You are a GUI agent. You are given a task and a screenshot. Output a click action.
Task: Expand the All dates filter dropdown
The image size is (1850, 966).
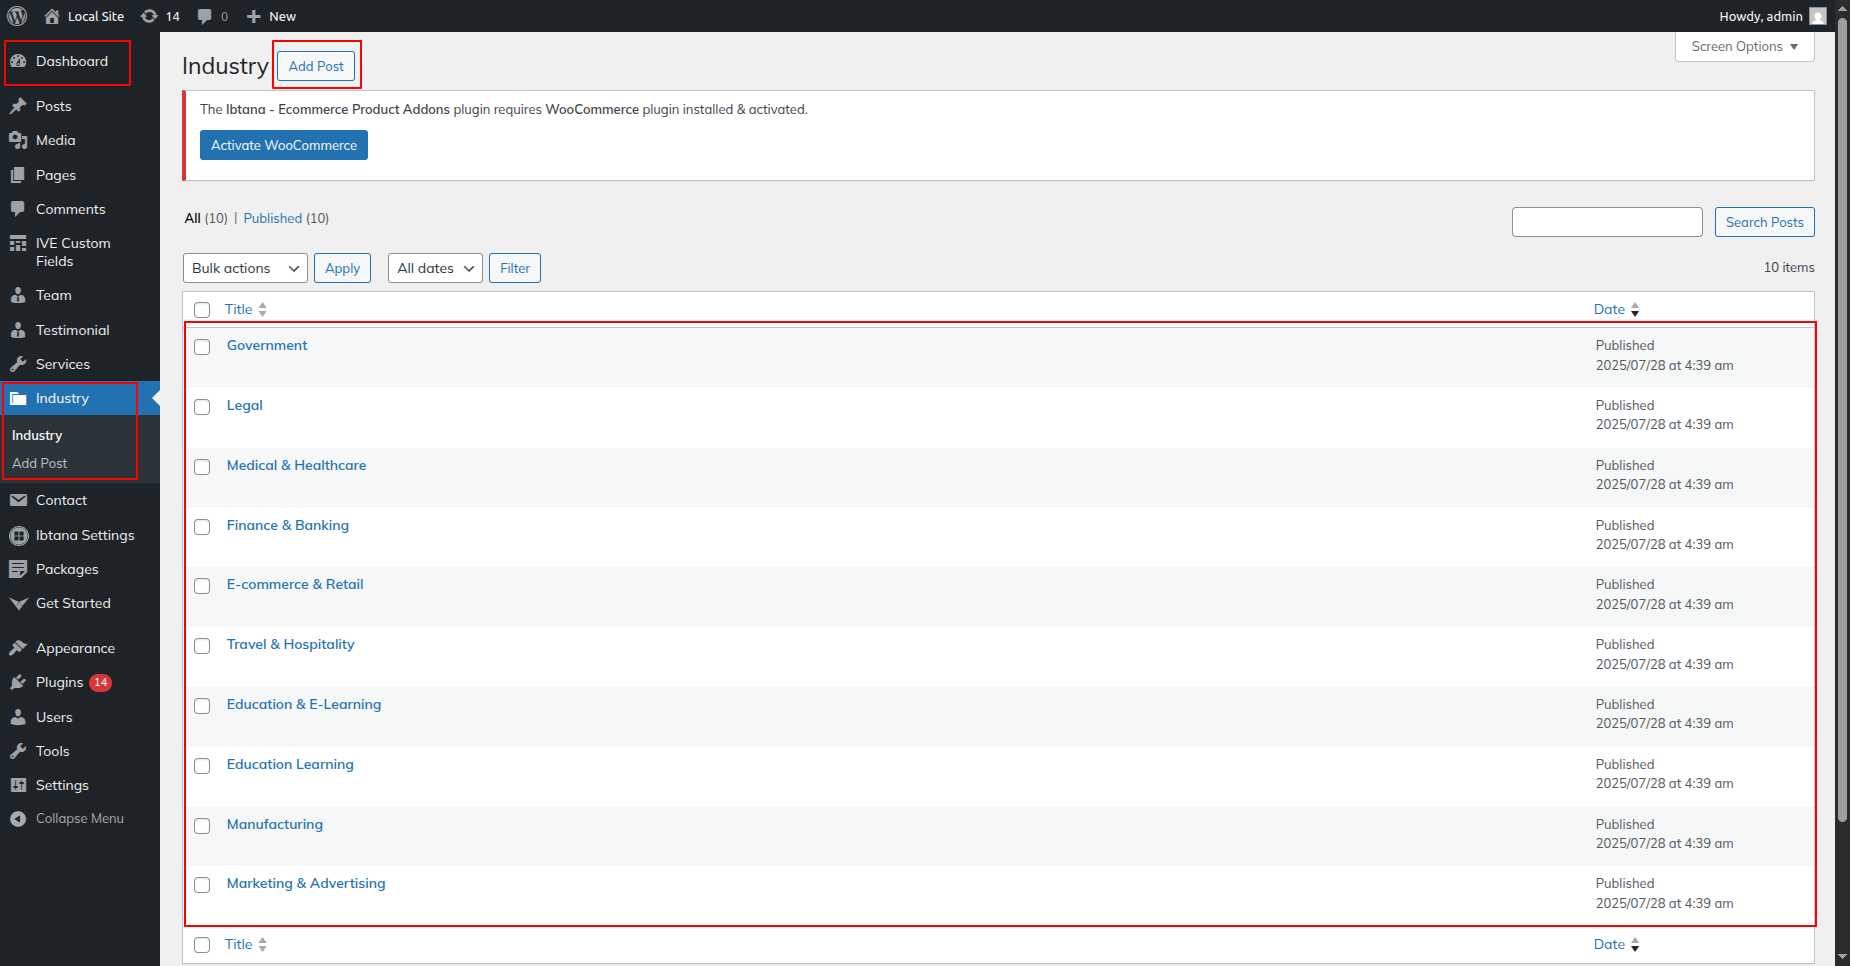click(x=435, y=268)
